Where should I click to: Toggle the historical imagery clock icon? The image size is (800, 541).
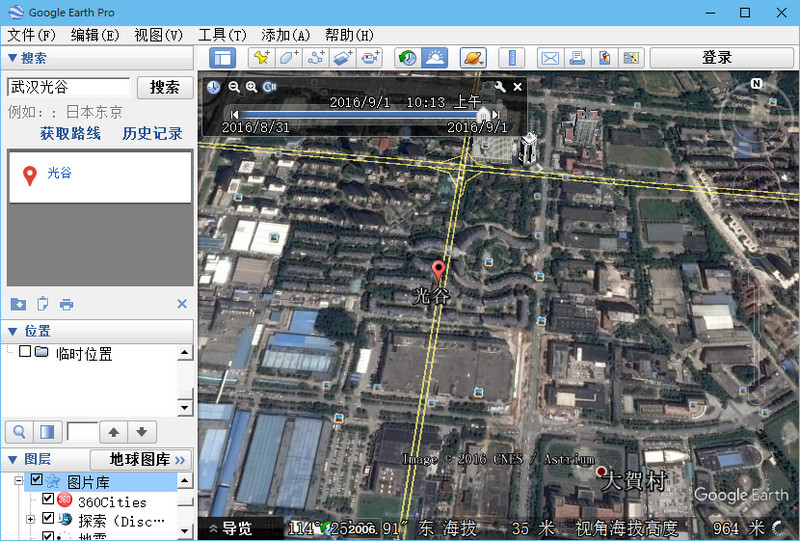tap(407, 58)
